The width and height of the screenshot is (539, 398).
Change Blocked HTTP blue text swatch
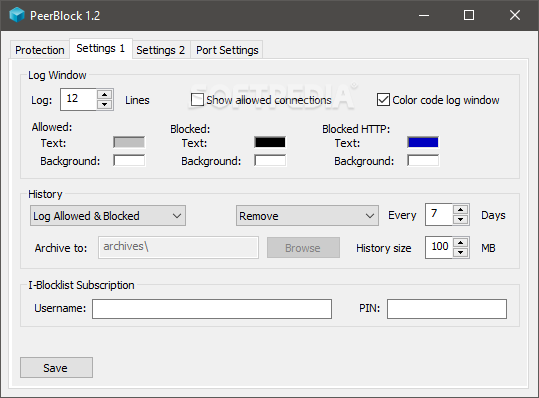point(423,142)
